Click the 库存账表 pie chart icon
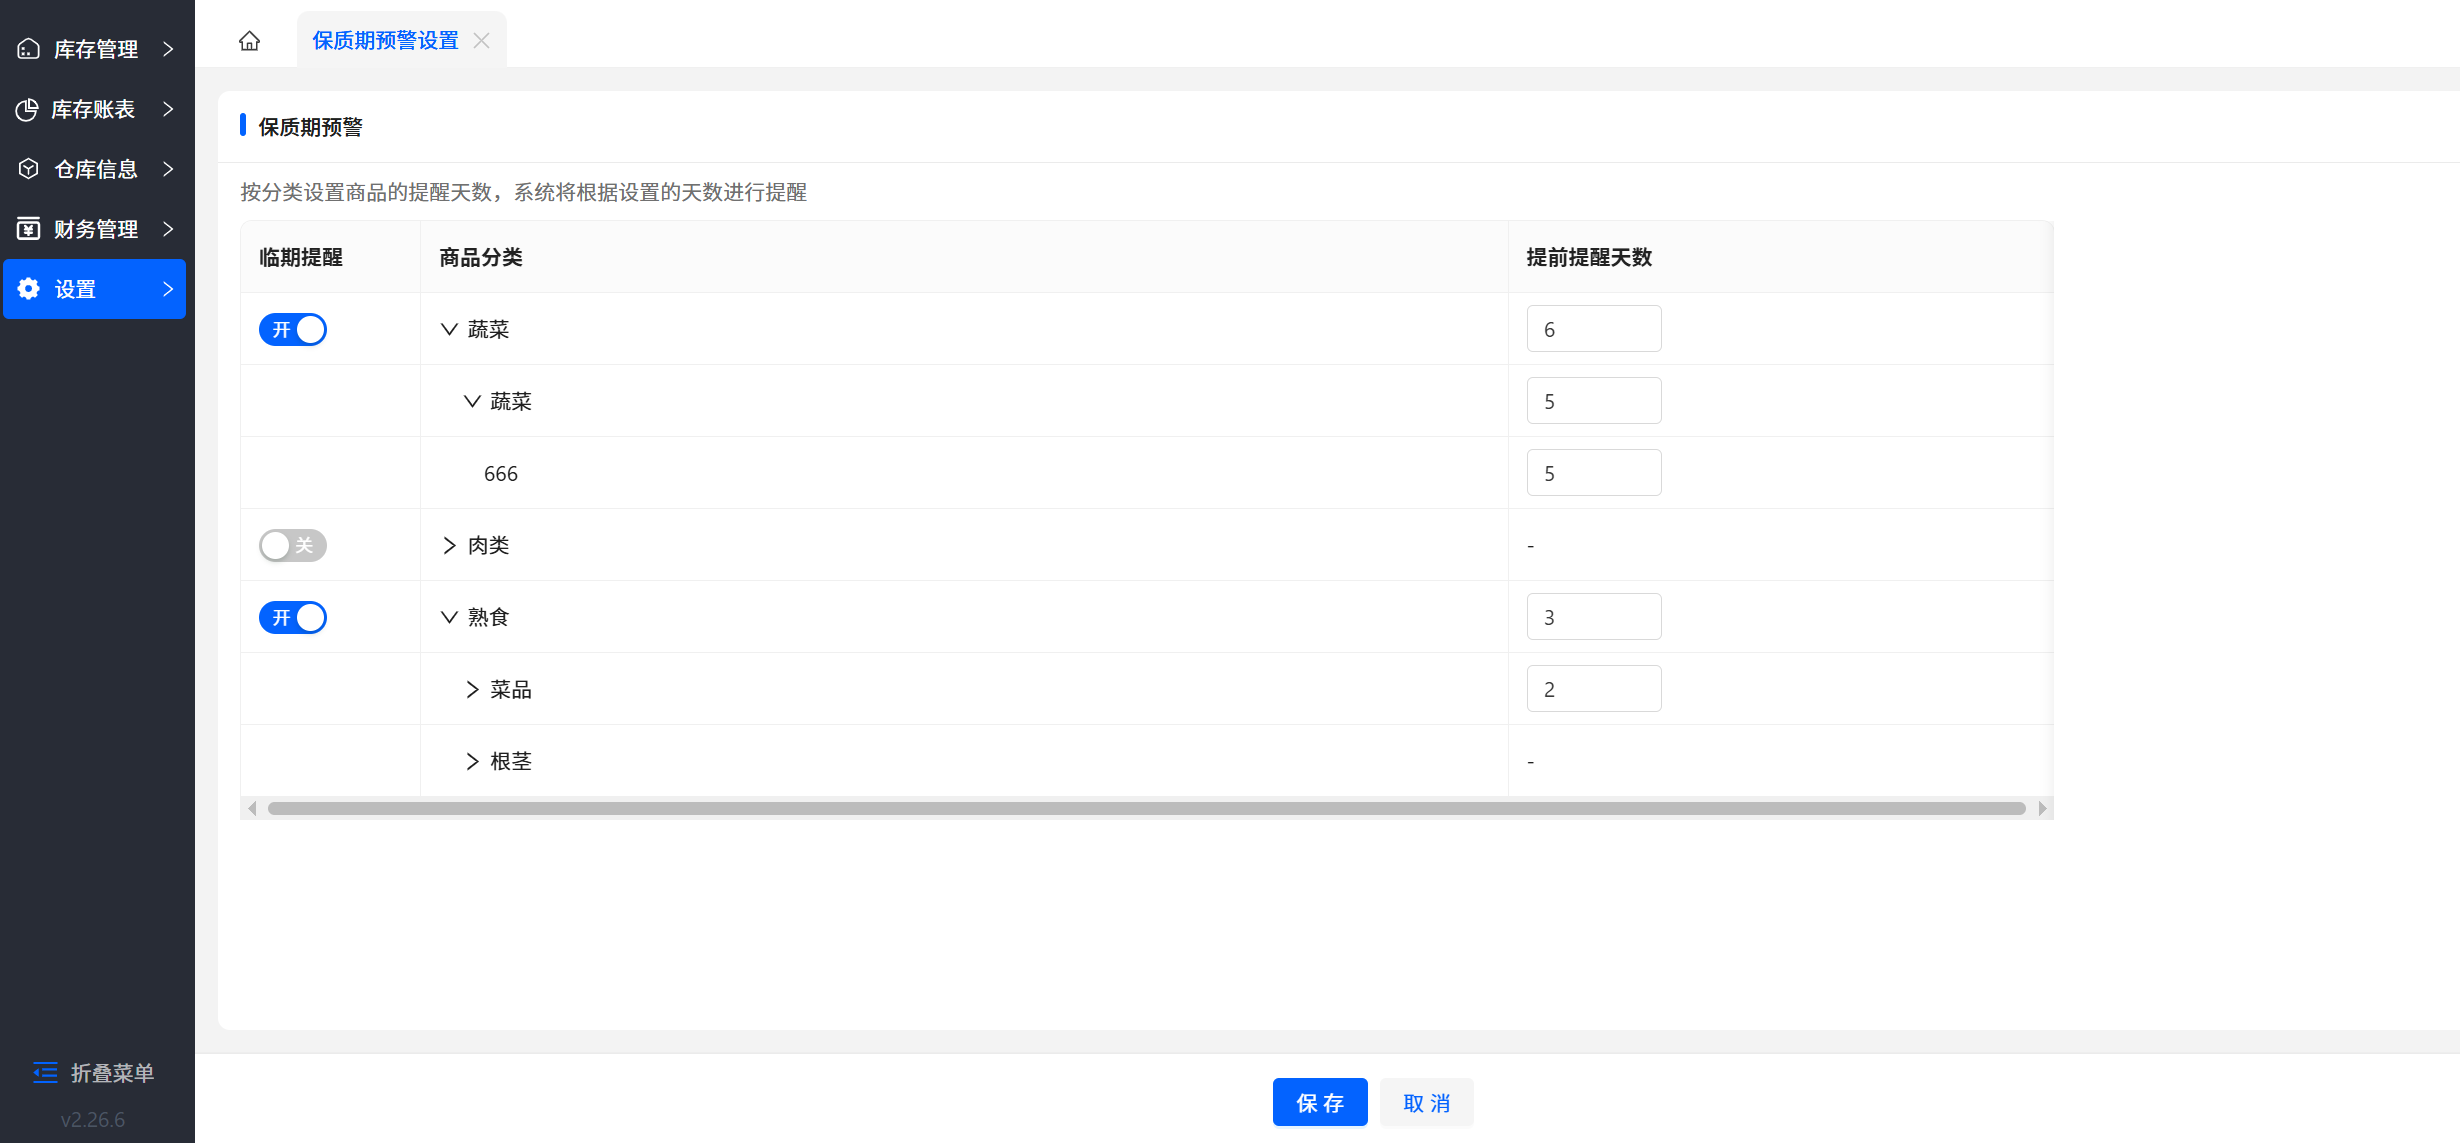 pyautogui.click(x=27, y=109)
